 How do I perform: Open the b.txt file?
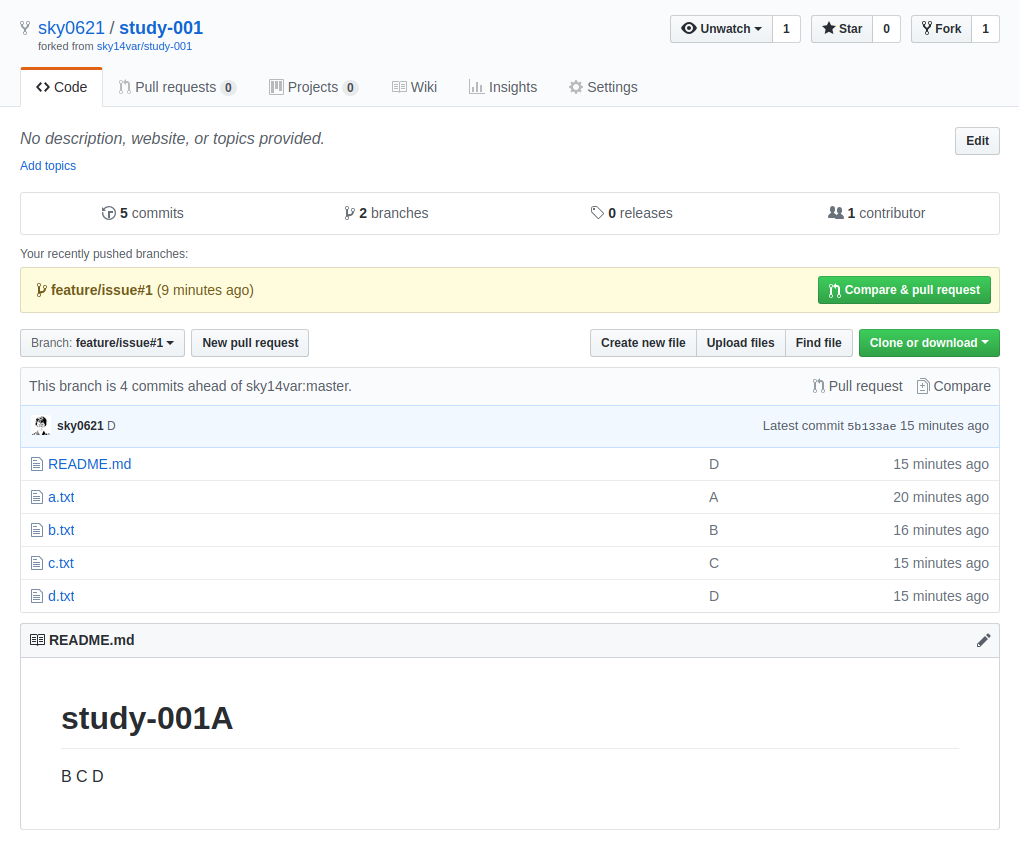pyautogui.click(x=61, y=530)
